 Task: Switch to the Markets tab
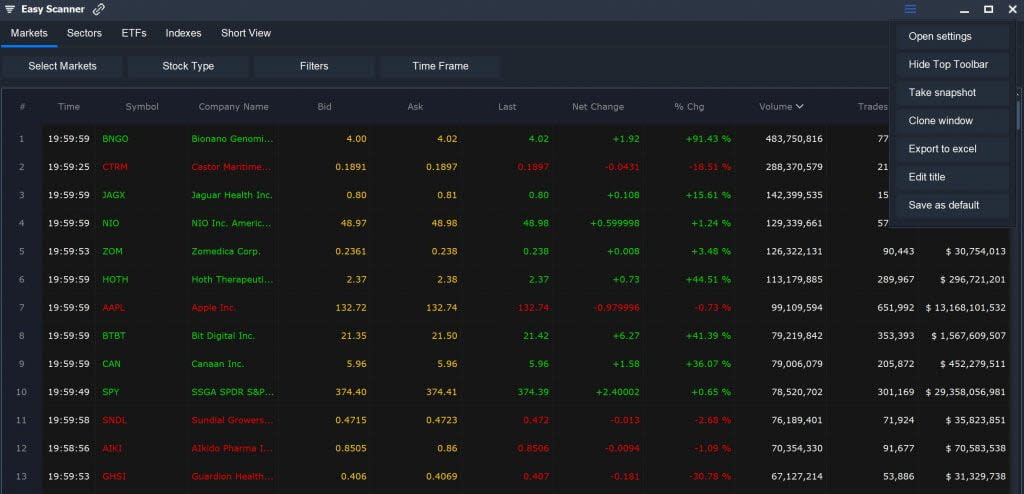[x=29, y=33]
